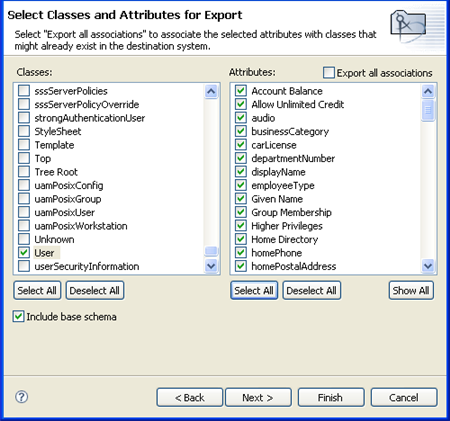Click Deselect All under Attributes list
This screenshot has height=421, width=450.
[312, 291]
